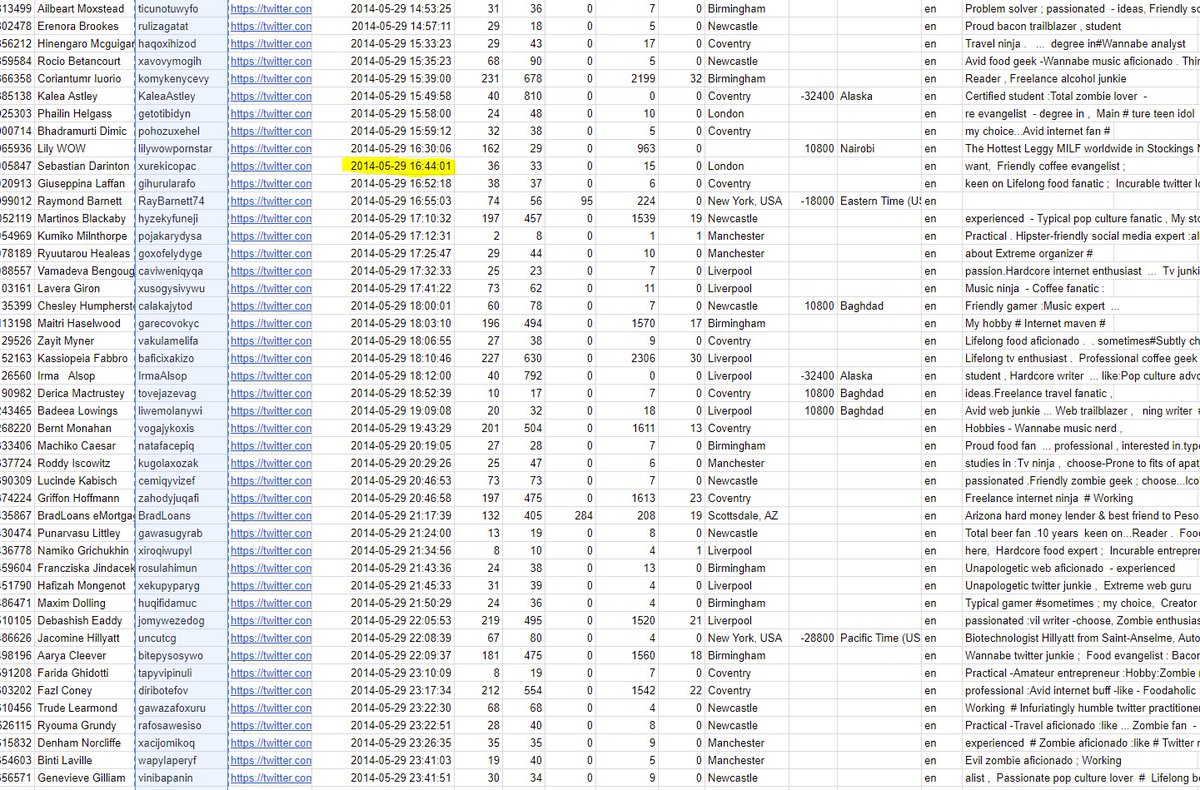Select the location cell Scottsdale, AZ
1200x790 pixels.
742,516
